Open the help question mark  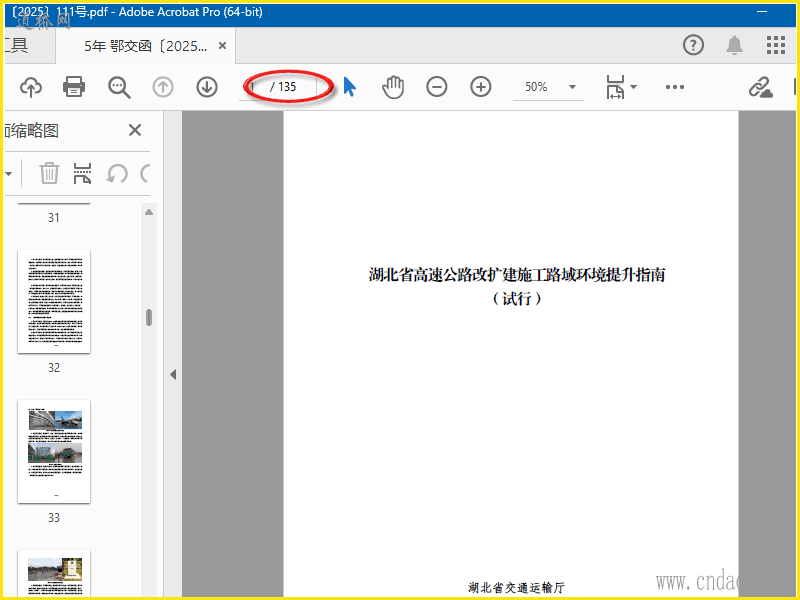[x=693, y=45]
